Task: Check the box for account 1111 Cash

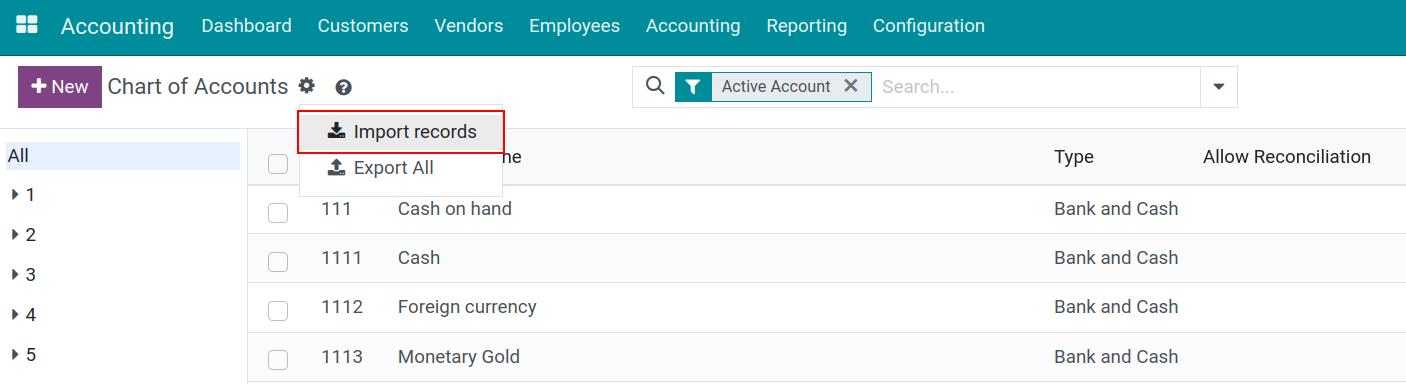Action: (x=278, y=262)
